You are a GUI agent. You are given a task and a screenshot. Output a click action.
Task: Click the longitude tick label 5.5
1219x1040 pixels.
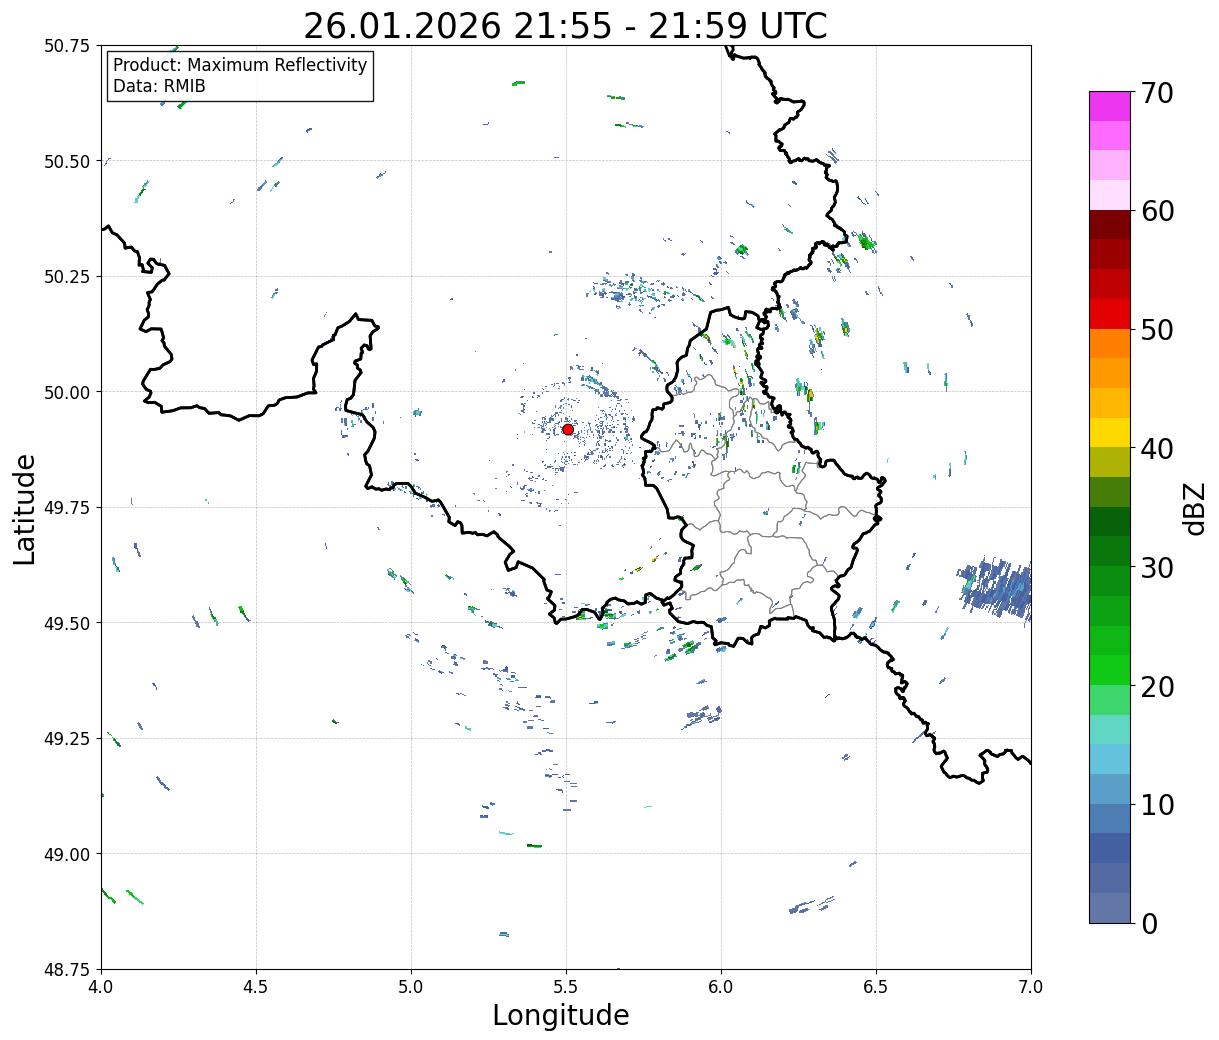pos(566,986)
